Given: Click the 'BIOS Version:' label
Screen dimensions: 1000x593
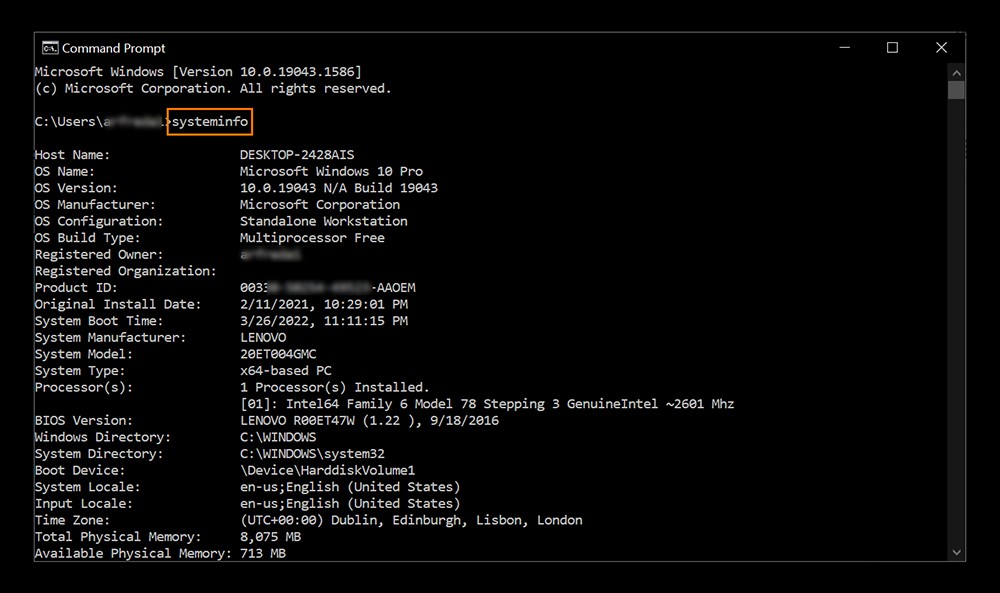Looking at the screenshot, I should 84,420.
